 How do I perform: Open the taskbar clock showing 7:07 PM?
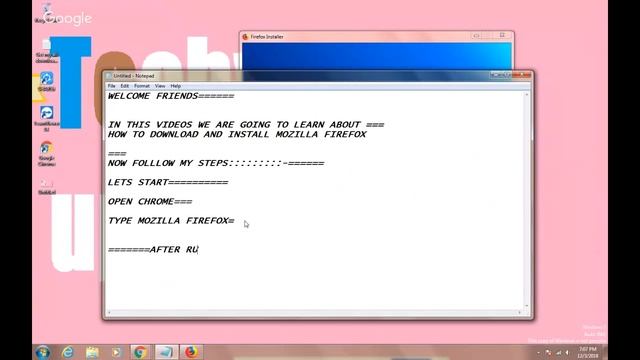tap(588, 352)
